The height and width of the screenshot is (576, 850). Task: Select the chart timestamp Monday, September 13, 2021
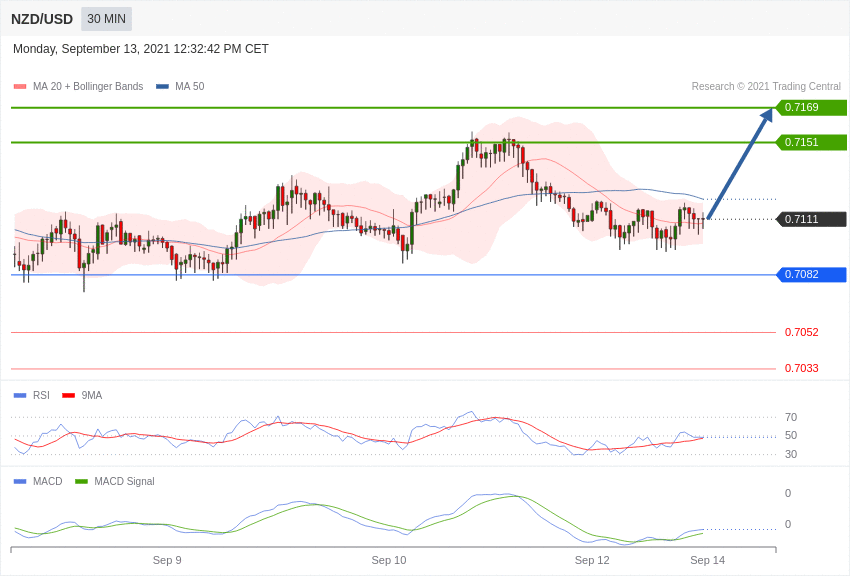point(140,49)
